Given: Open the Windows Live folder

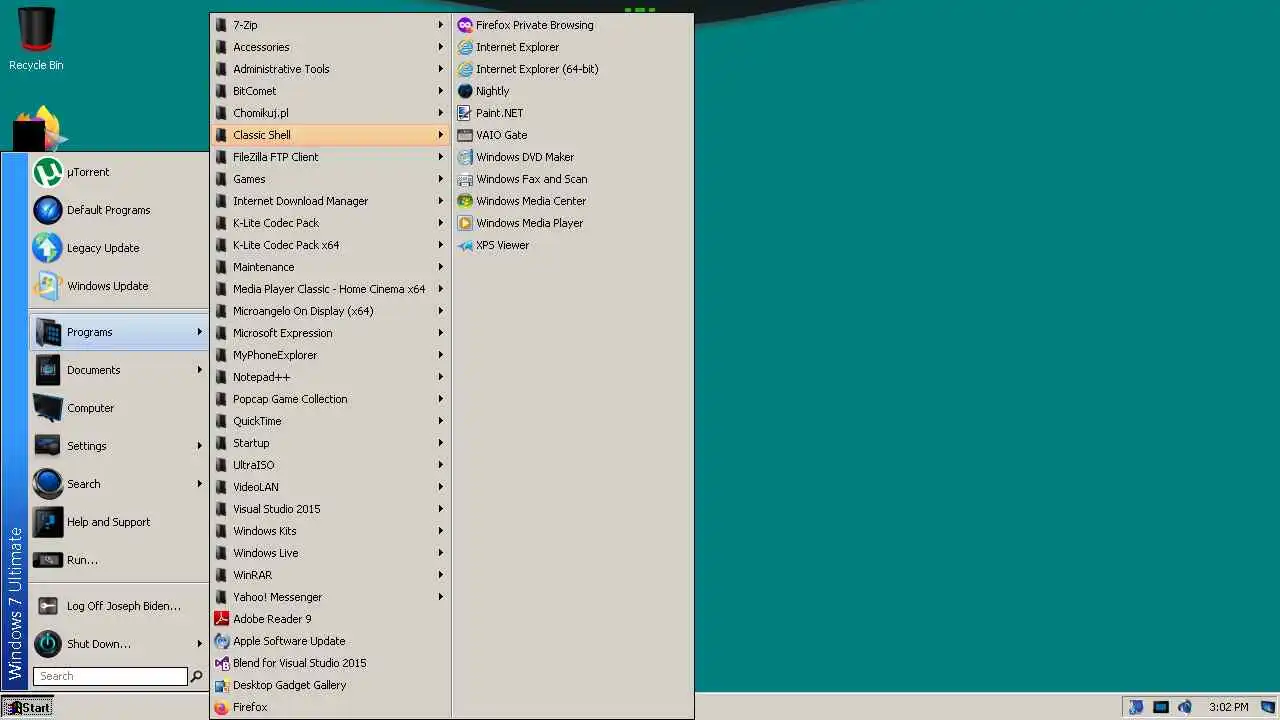Looking at the screenshot, I should click(331, 553).
